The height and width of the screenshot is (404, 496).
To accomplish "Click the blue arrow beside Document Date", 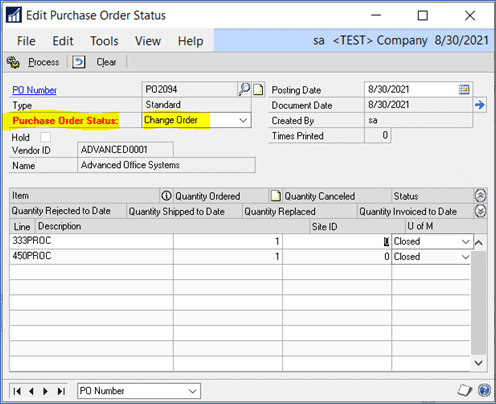I will (480, 105).
